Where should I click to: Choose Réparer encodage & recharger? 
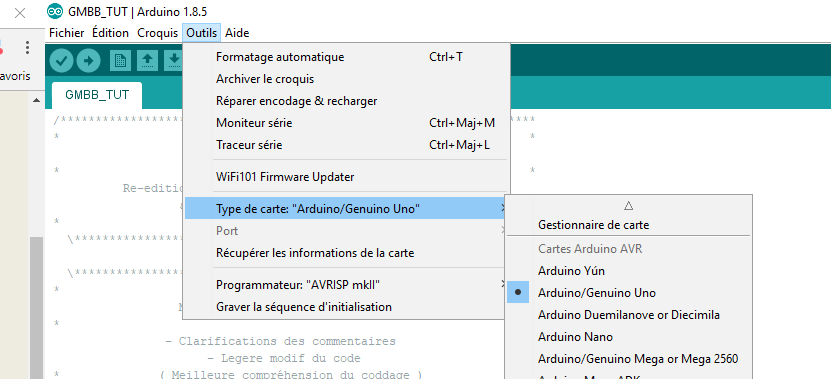click(346, 101)
